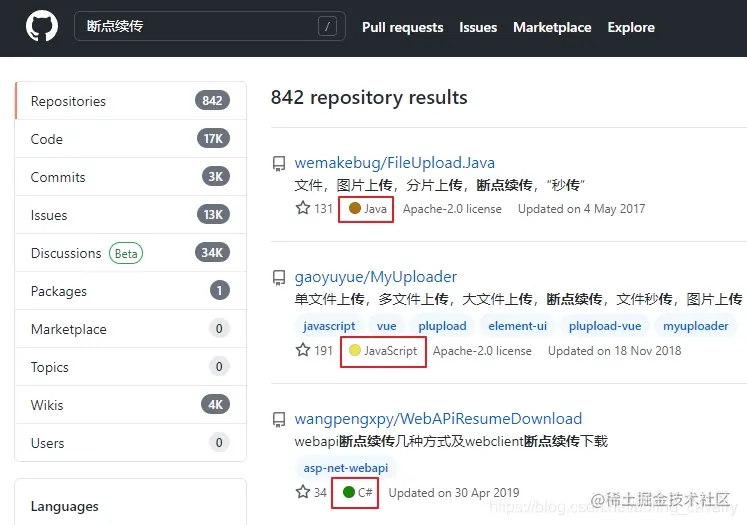Click 'Updated on 4 May 2017' text
747x525 pixels.
(582, 209)
